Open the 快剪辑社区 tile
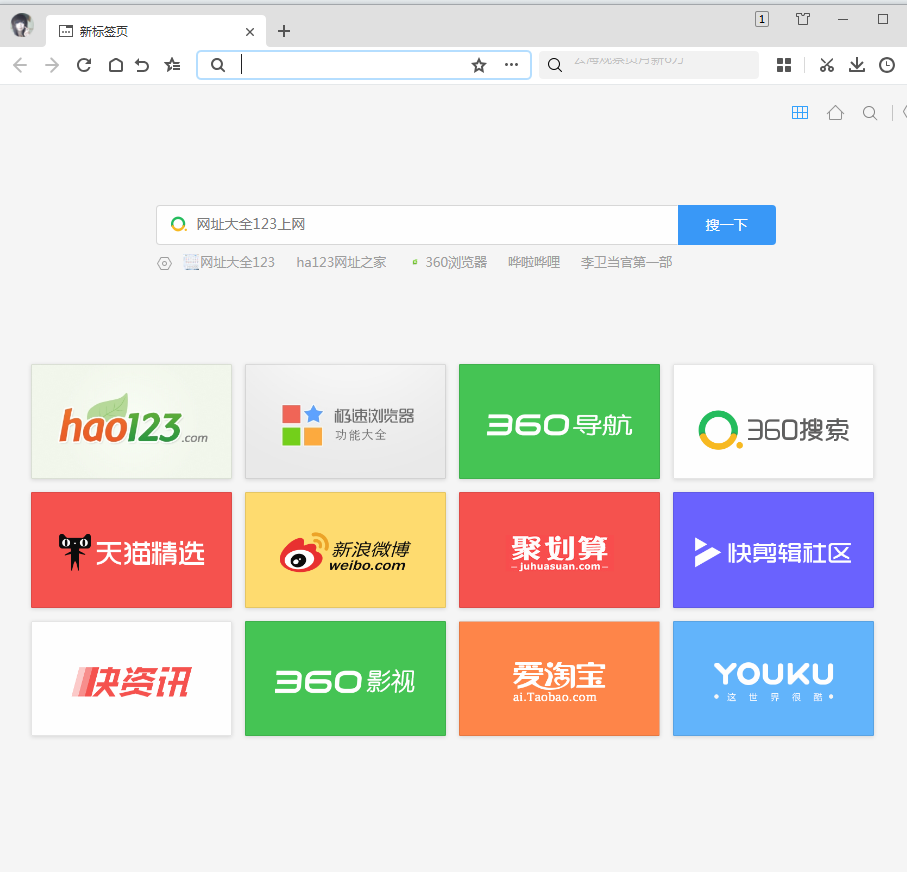This screenshot has height=872, width=907. pyautogui.click(x=773, y=550)
